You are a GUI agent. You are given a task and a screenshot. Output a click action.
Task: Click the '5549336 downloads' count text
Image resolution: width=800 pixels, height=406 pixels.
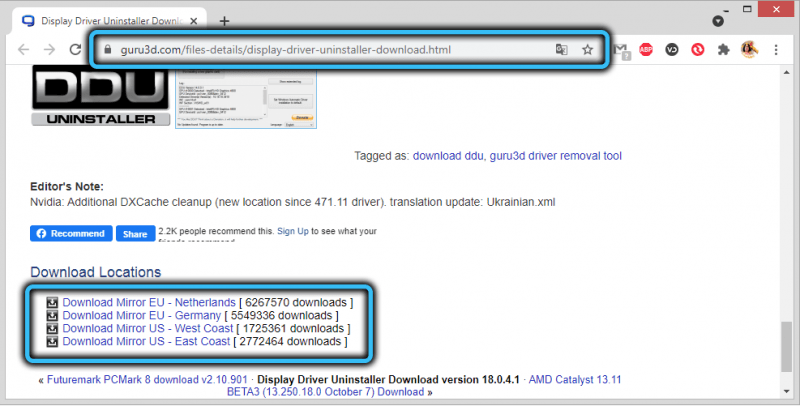click(281, 316)
